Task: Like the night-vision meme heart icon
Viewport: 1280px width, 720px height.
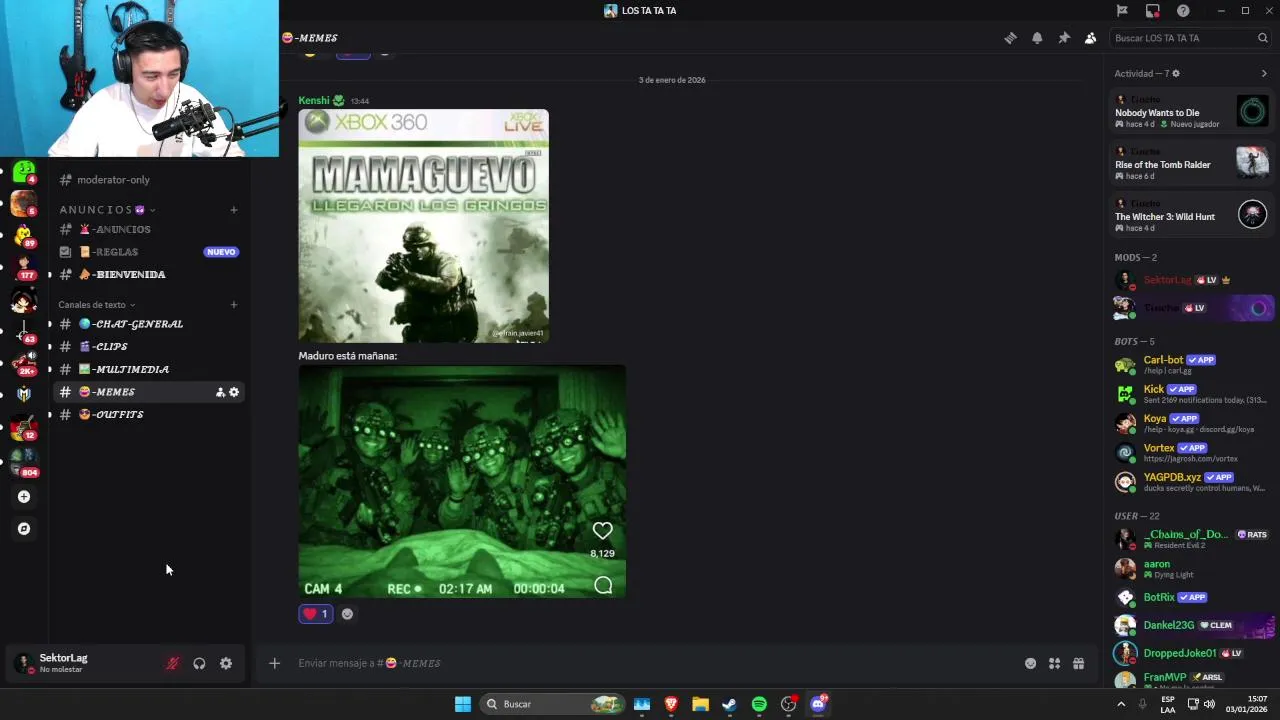Action: click(602, 531)
